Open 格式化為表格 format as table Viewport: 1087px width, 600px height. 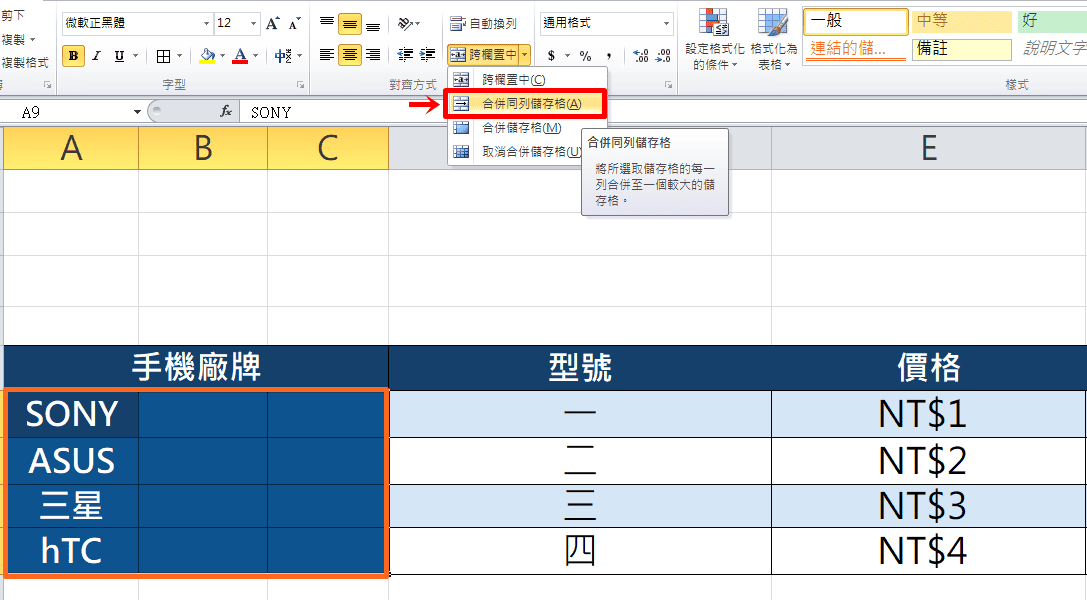tap(774, 39)
